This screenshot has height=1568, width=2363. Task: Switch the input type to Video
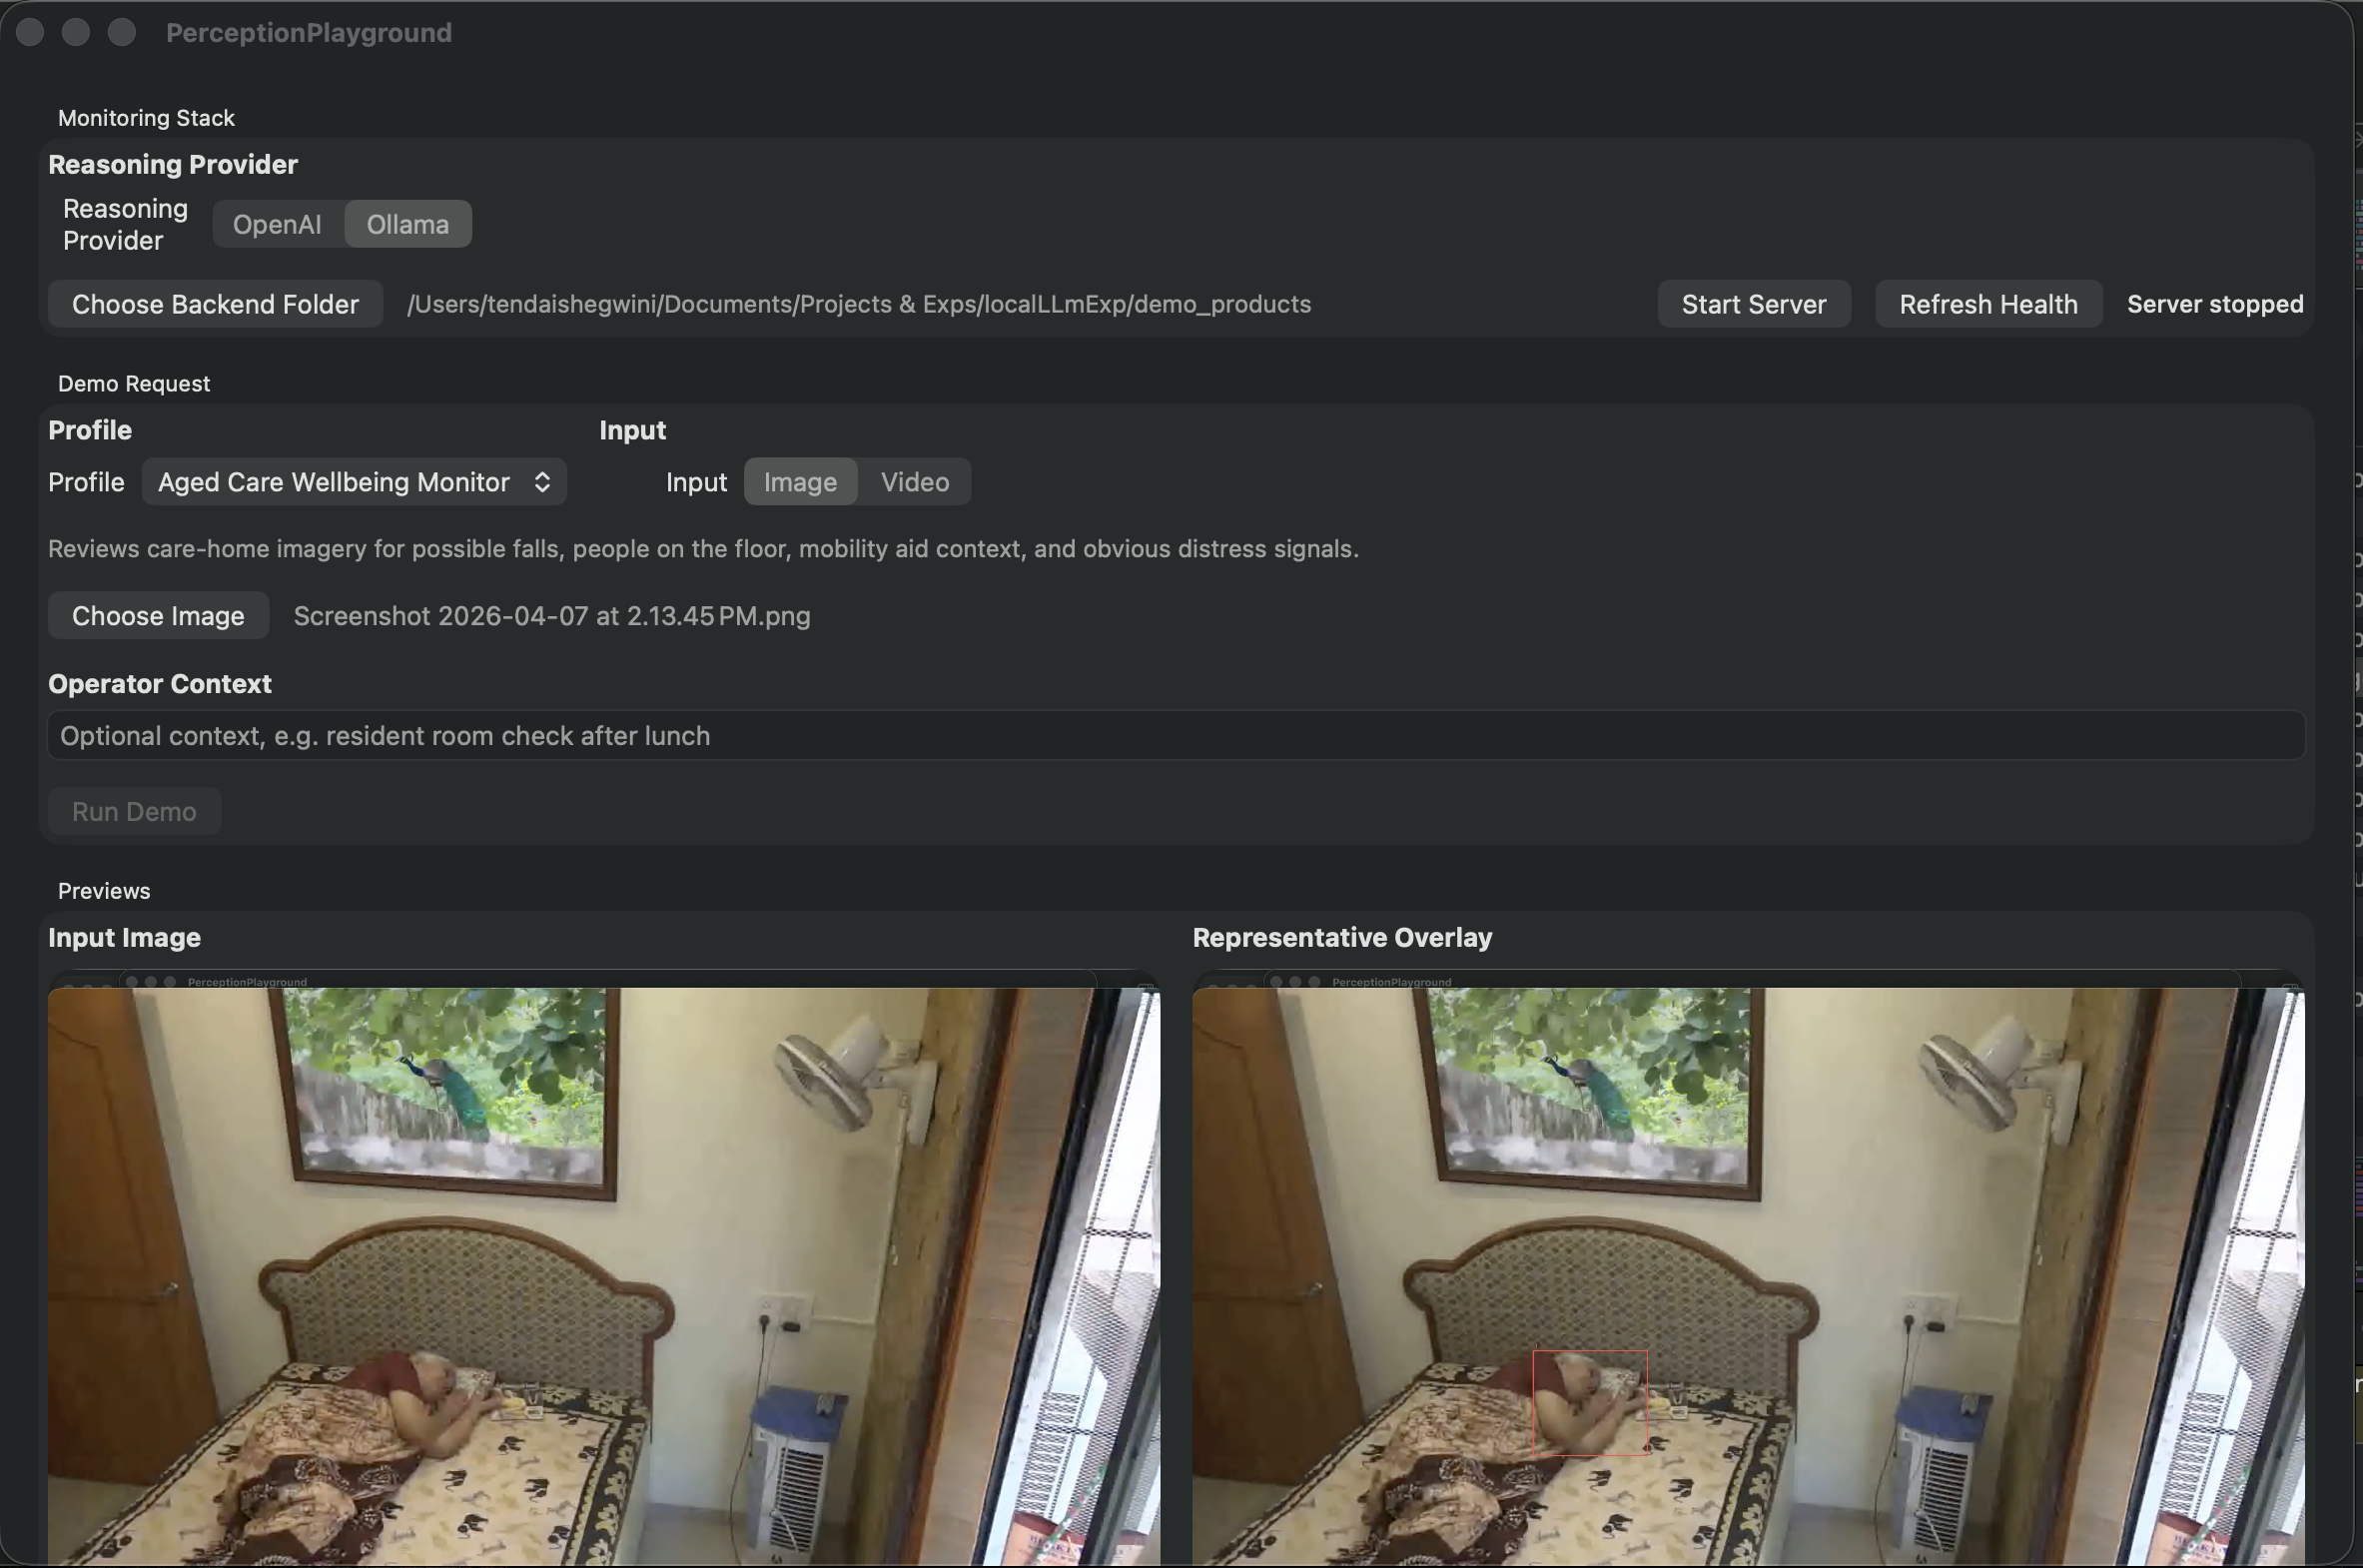(914, 481)
